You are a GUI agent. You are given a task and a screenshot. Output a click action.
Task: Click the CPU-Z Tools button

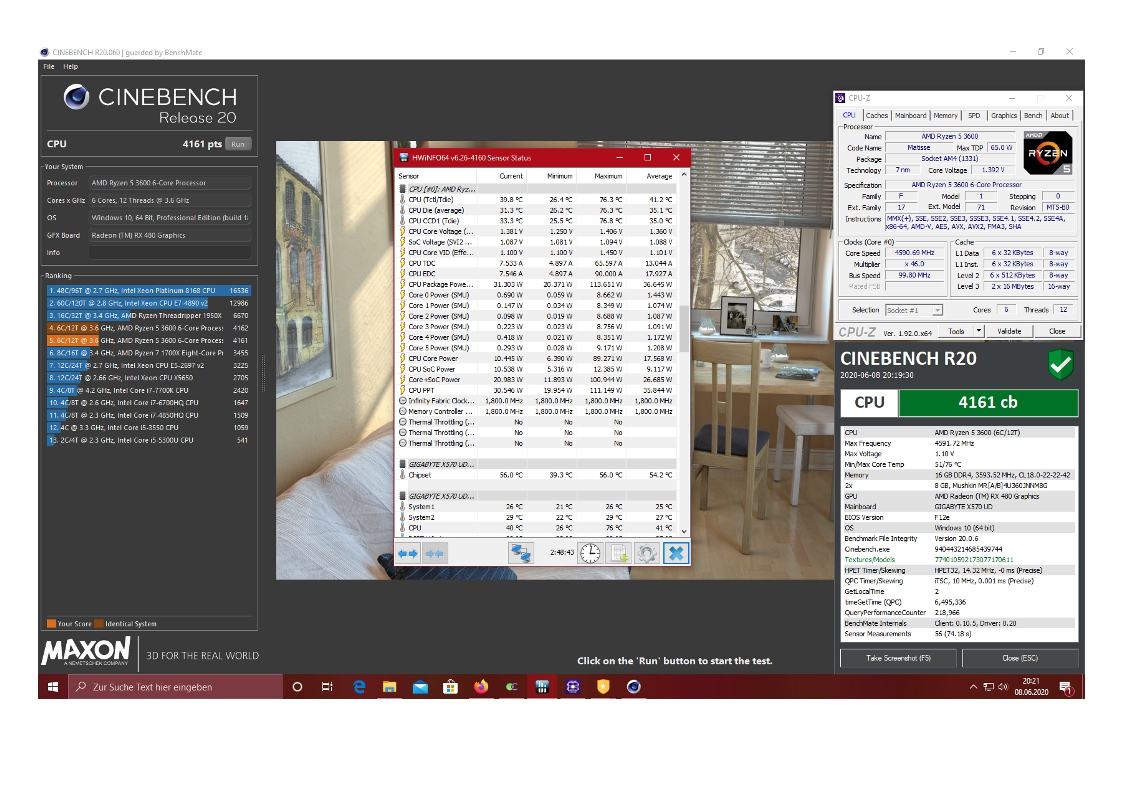(x=956, y=331)
